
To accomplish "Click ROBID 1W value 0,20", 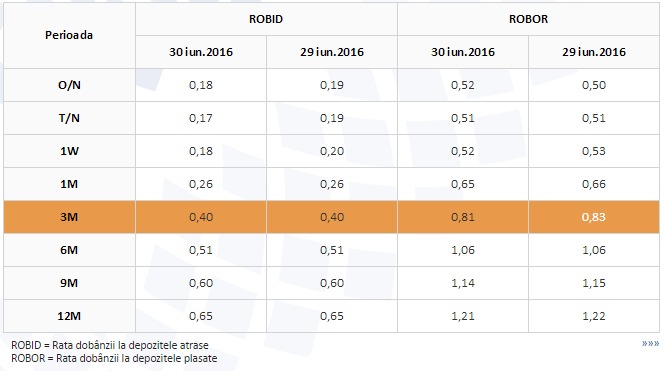I will [332, 151].
